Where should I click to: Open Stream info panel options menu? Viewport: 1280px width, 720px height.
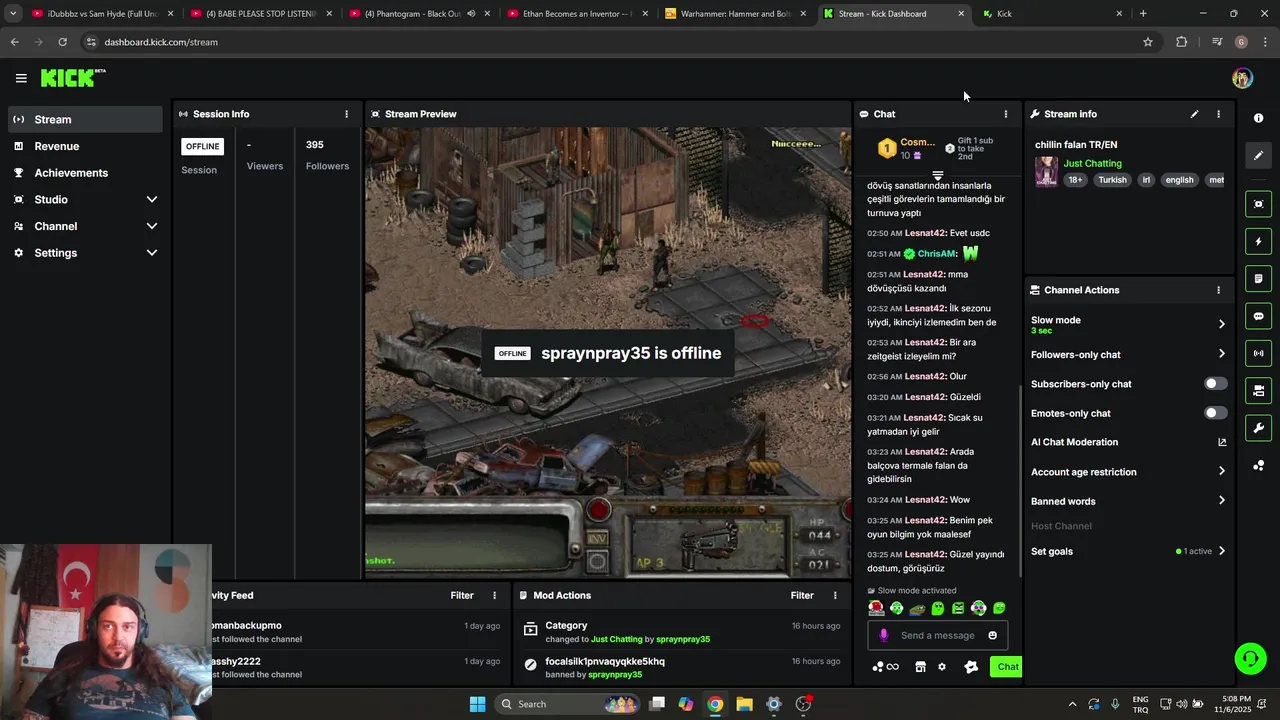tap(1218, 114)
